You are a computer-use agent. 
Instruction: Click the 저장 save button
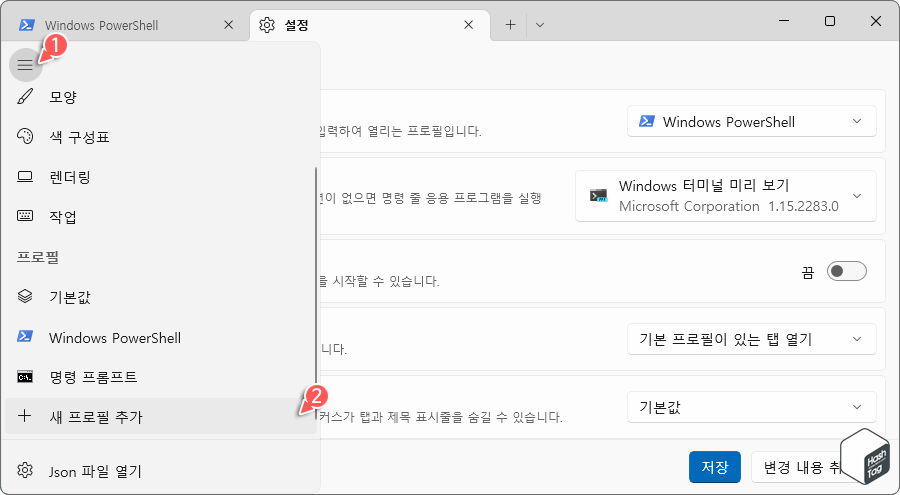tap(715, 467)
